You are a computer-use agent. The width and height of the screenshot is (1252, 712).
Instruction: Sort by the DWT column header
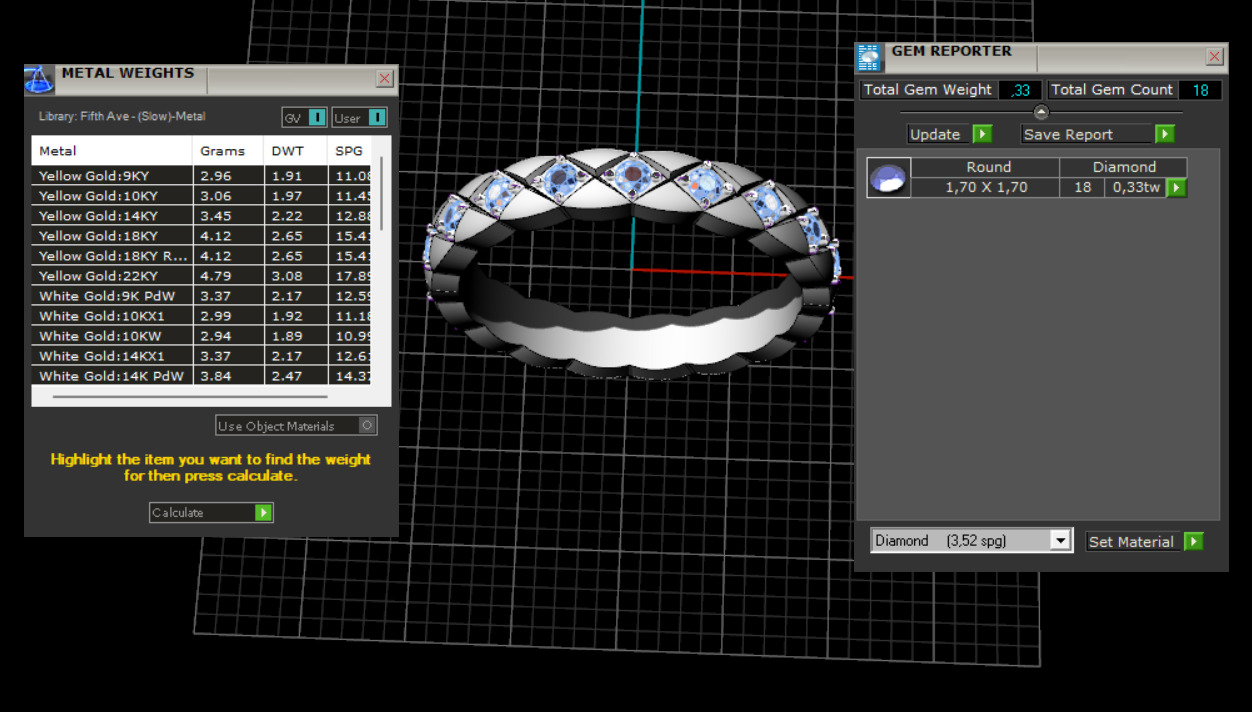[x=295, y=151]
